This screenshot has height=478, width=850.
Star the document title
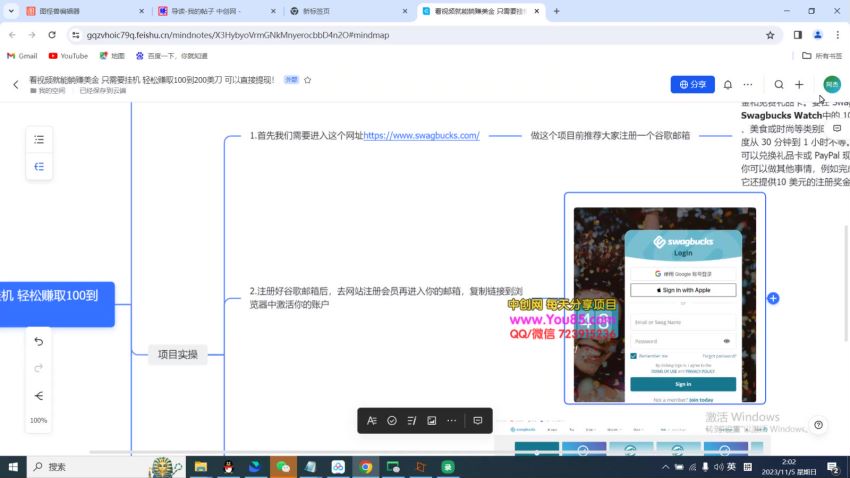click(307, 80)
